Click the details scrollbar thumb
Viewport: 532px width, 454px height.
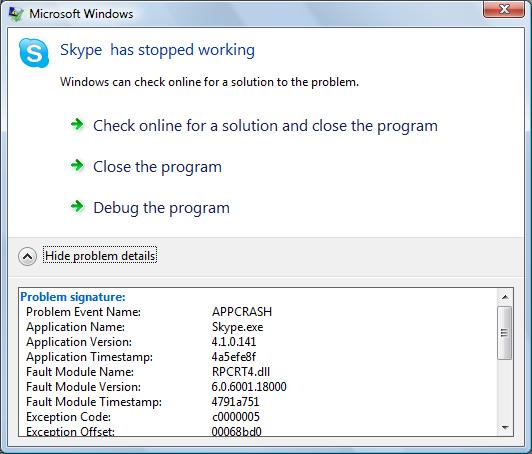(x=505, y=333)
